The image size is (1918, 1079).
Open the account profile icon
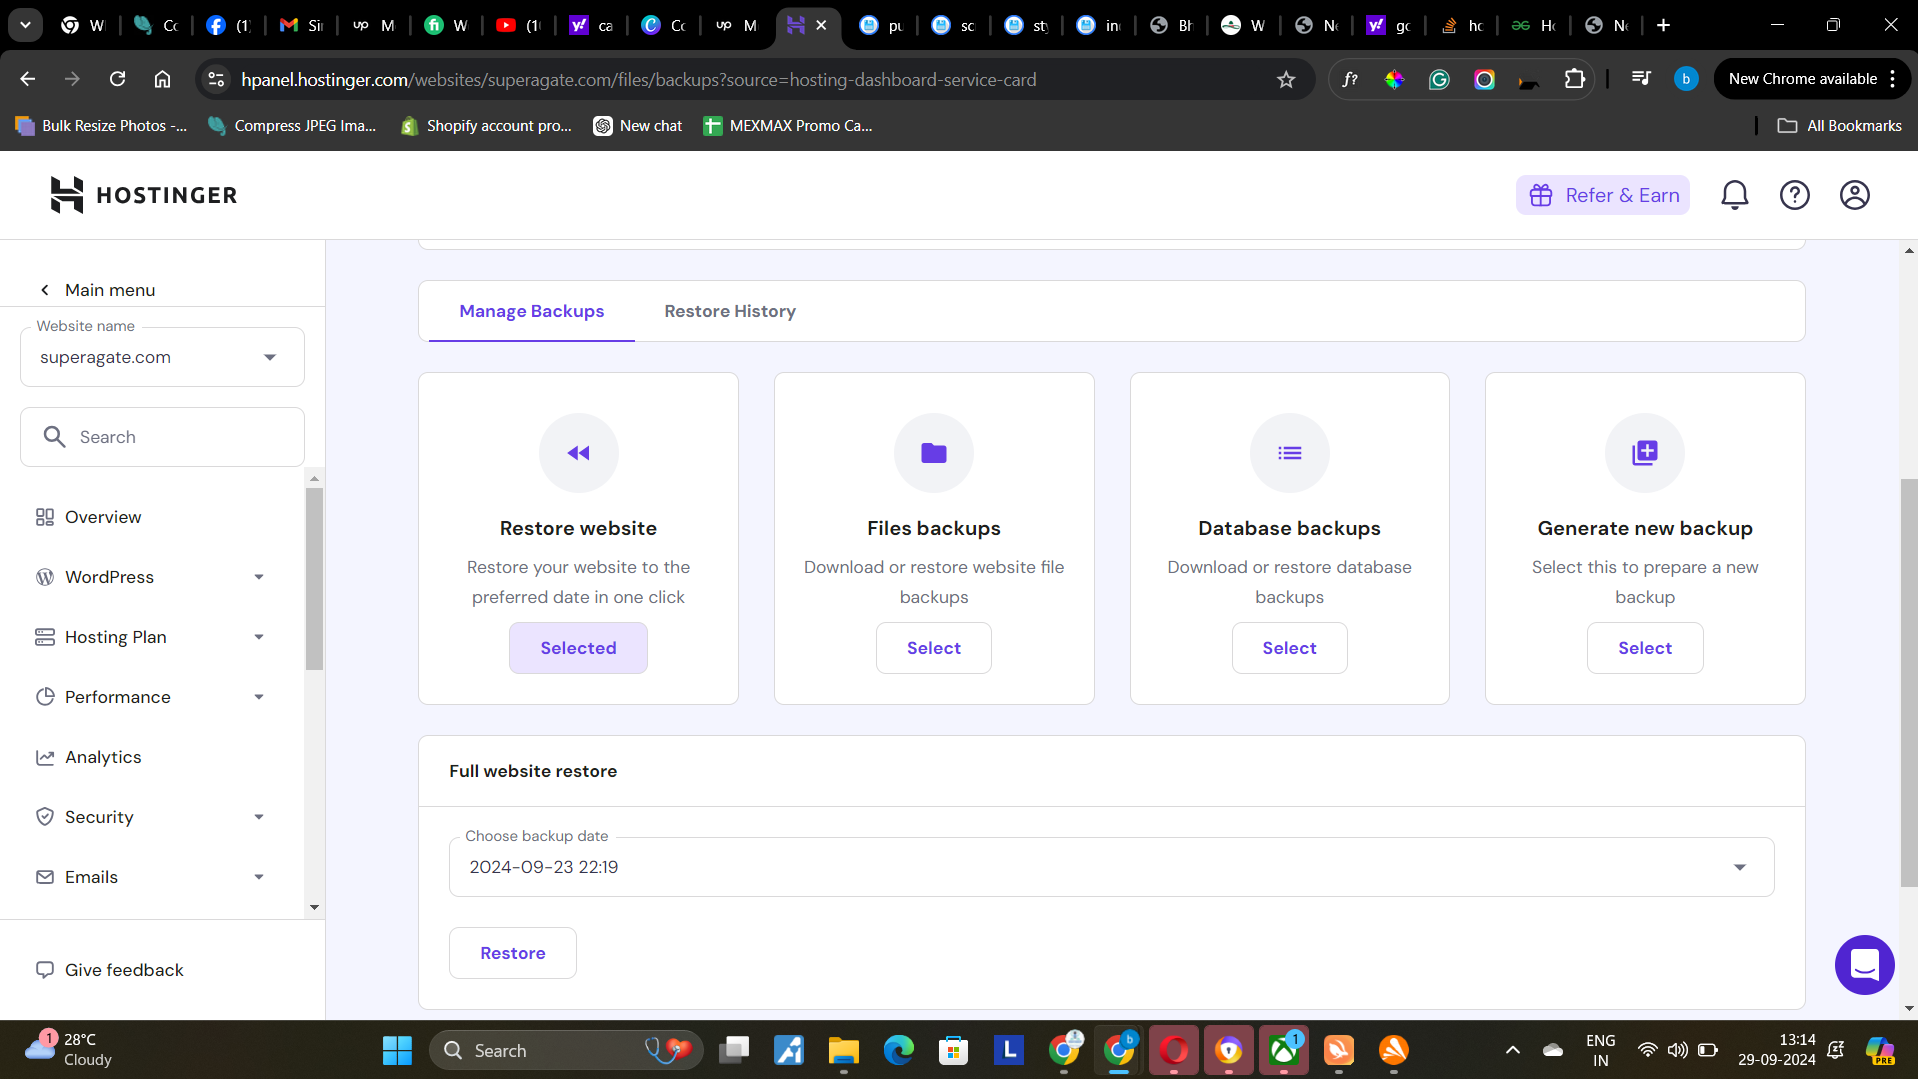pyautogui.click(x=1854, y=195)
